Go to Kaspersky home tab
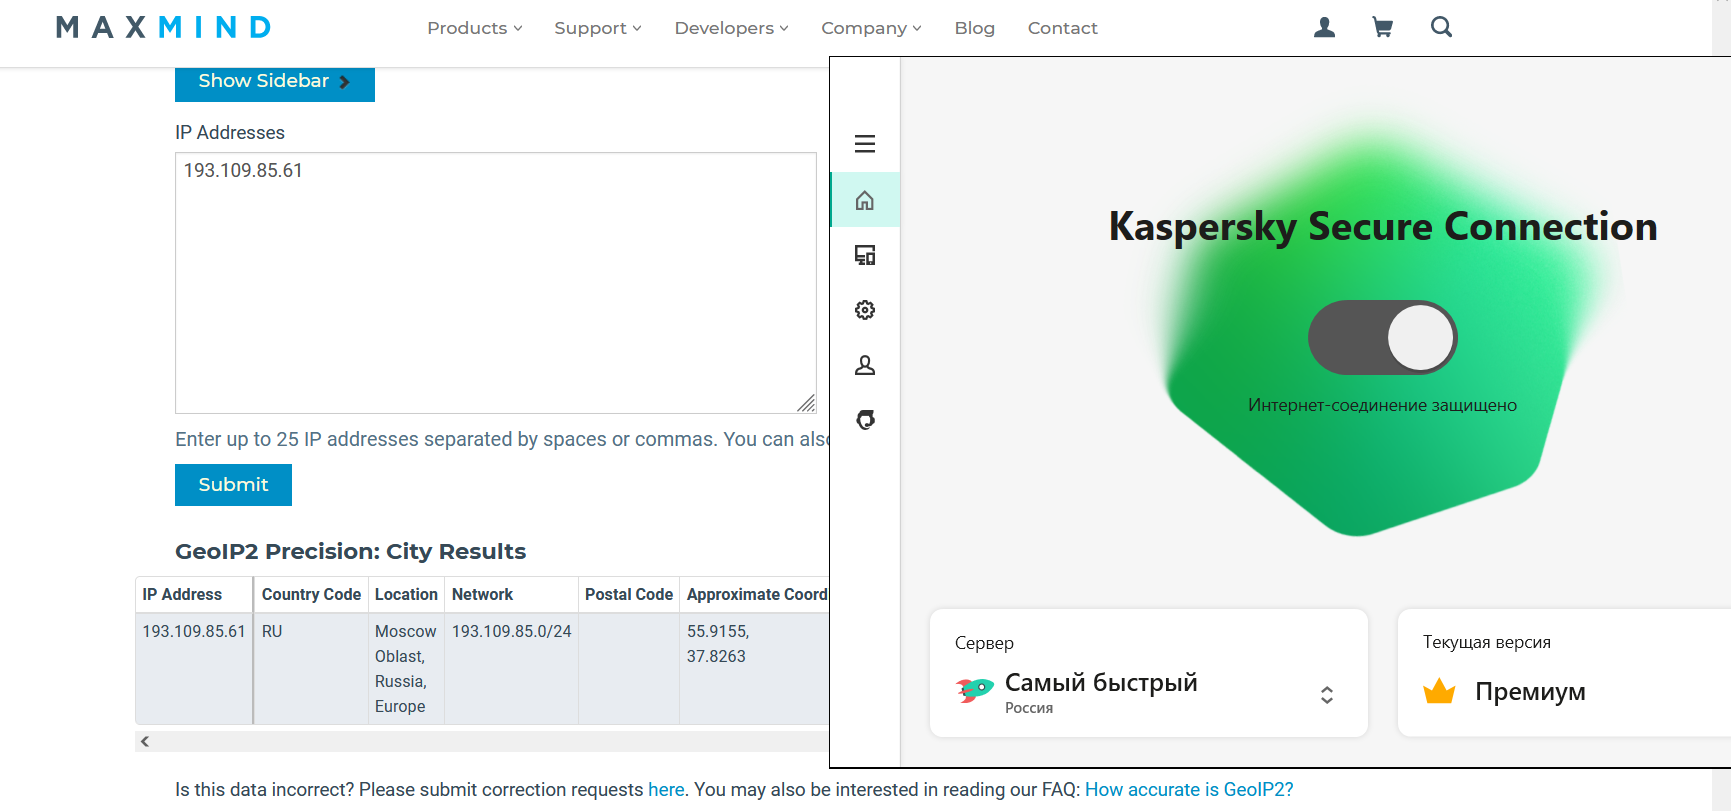The image size is (1731, 811). [x=865, y=201]
